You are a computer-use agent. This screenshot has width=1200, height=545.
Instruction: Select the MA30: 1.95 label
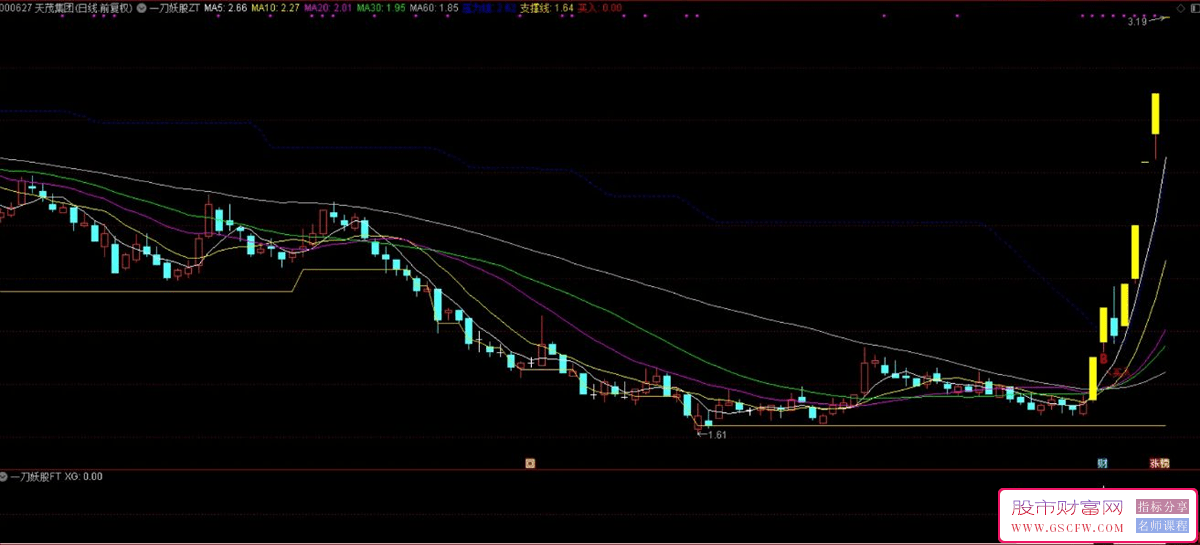381,7
